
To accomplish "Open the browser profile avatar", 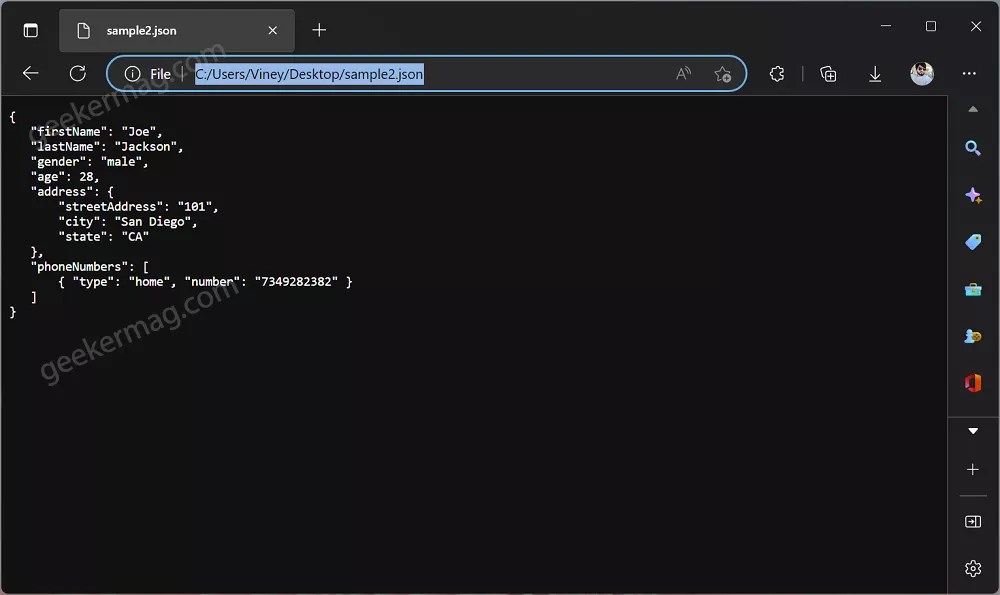I will [921, 73].
